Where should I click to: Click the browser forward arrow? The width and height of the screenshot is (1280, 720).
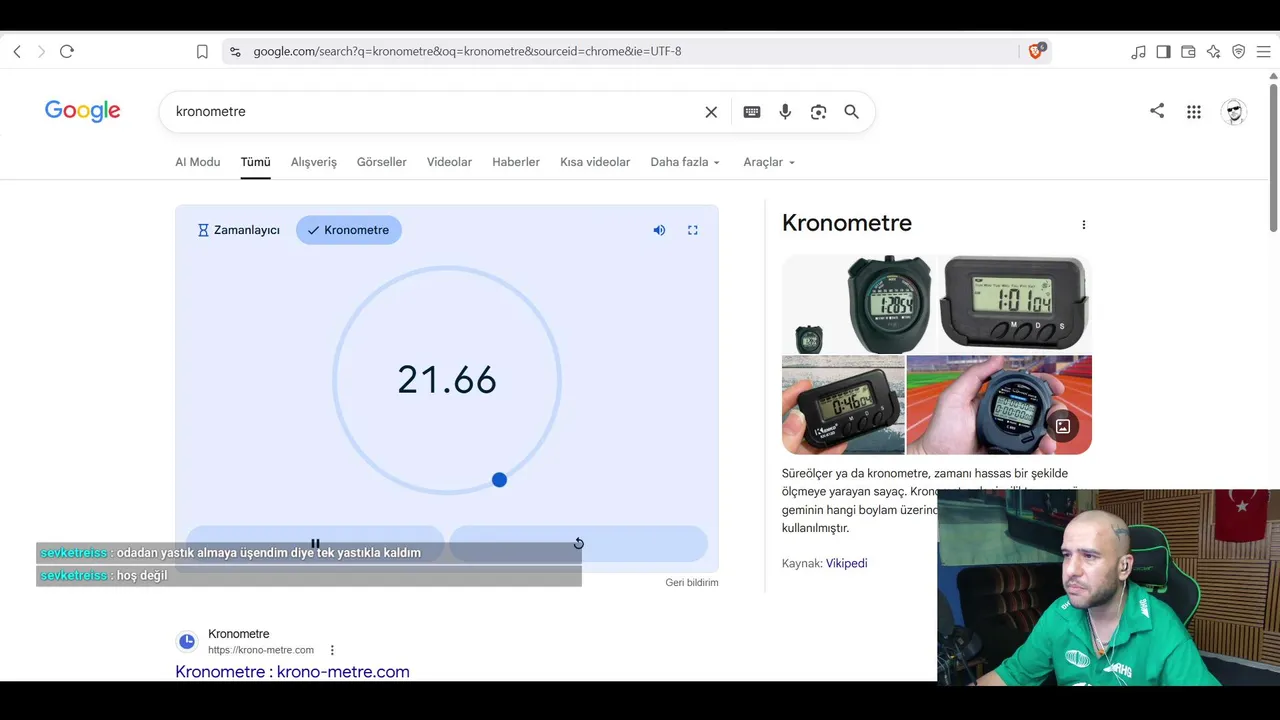(41, 51)
